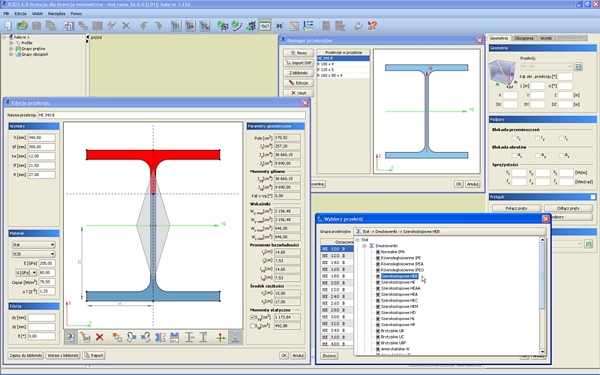Select R 100 x 4 in Manager list
600x375 pixels.
pyautogui.click(x=343, y=64)
